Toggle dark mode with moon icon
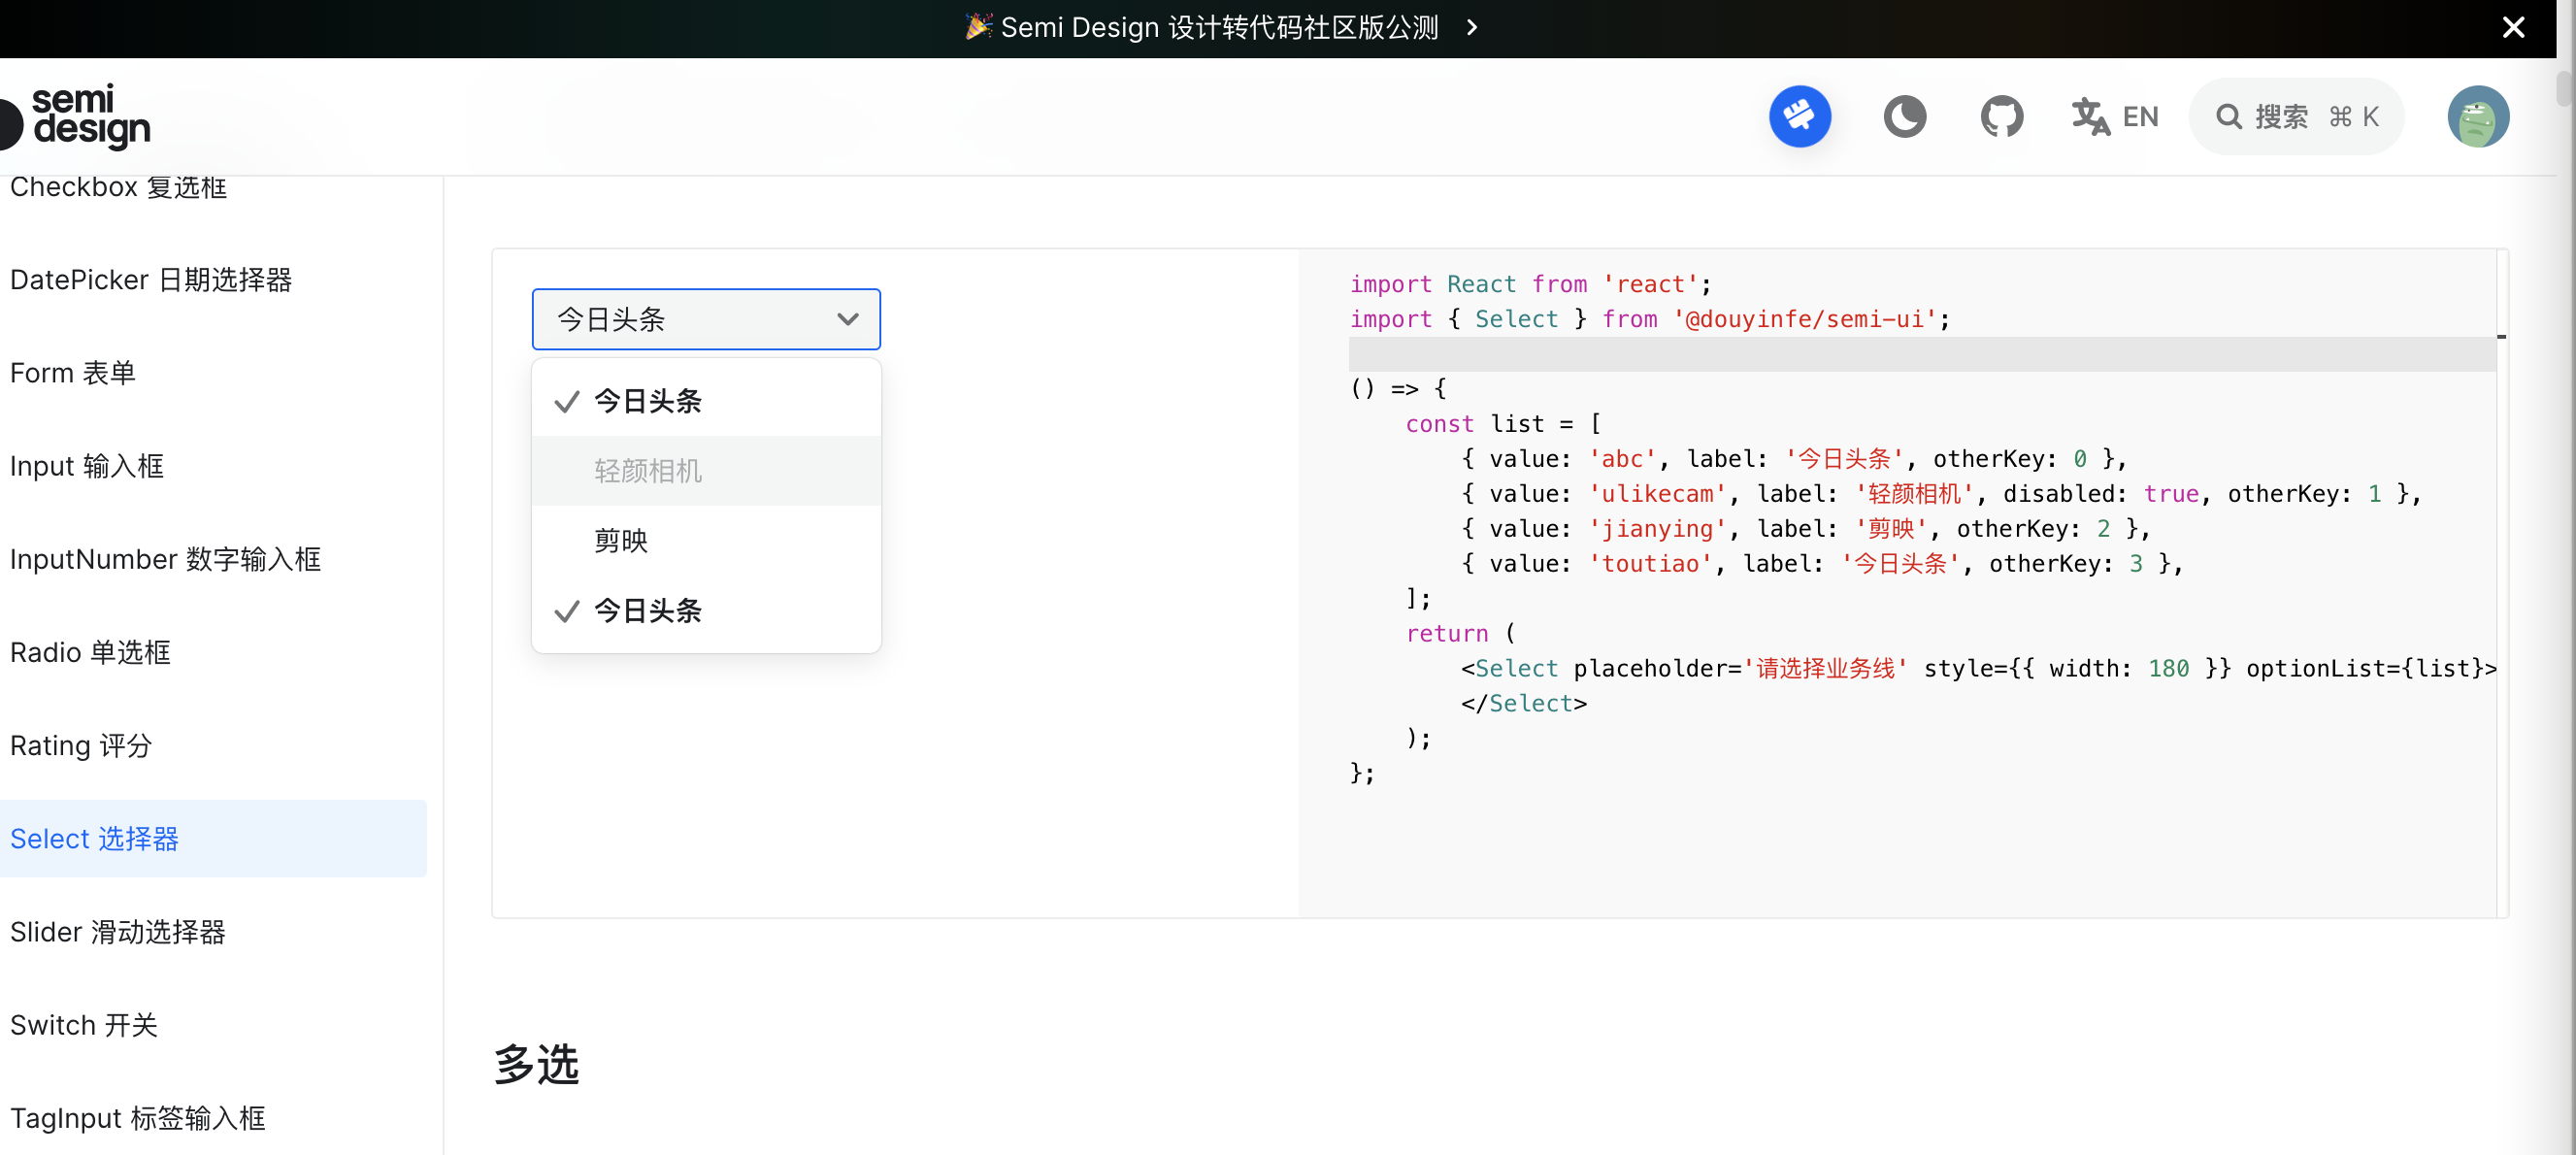 [x=1904, y=117]
